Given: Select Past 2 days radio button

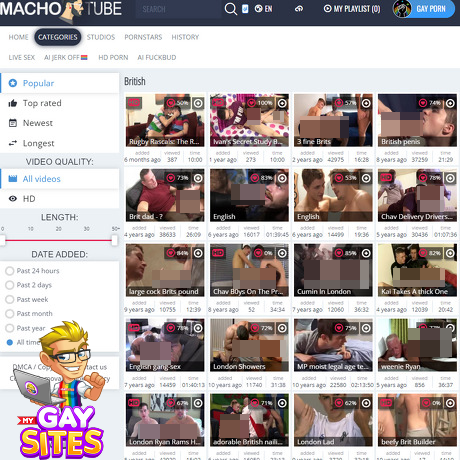Looking at the screenshot, I should (x=10, y=285).
